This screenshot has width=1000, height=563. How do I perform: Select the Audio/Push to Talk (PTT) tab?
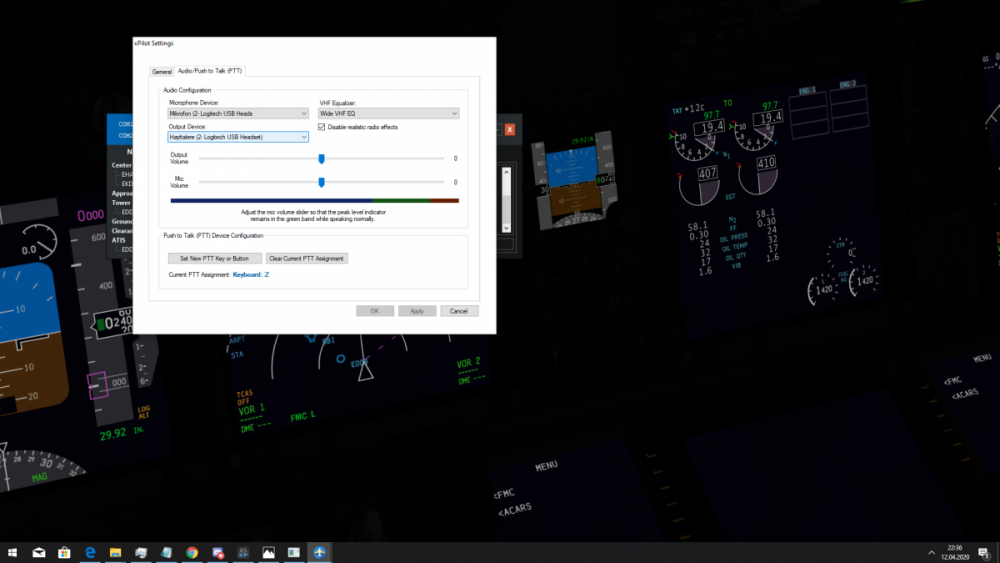210,71
